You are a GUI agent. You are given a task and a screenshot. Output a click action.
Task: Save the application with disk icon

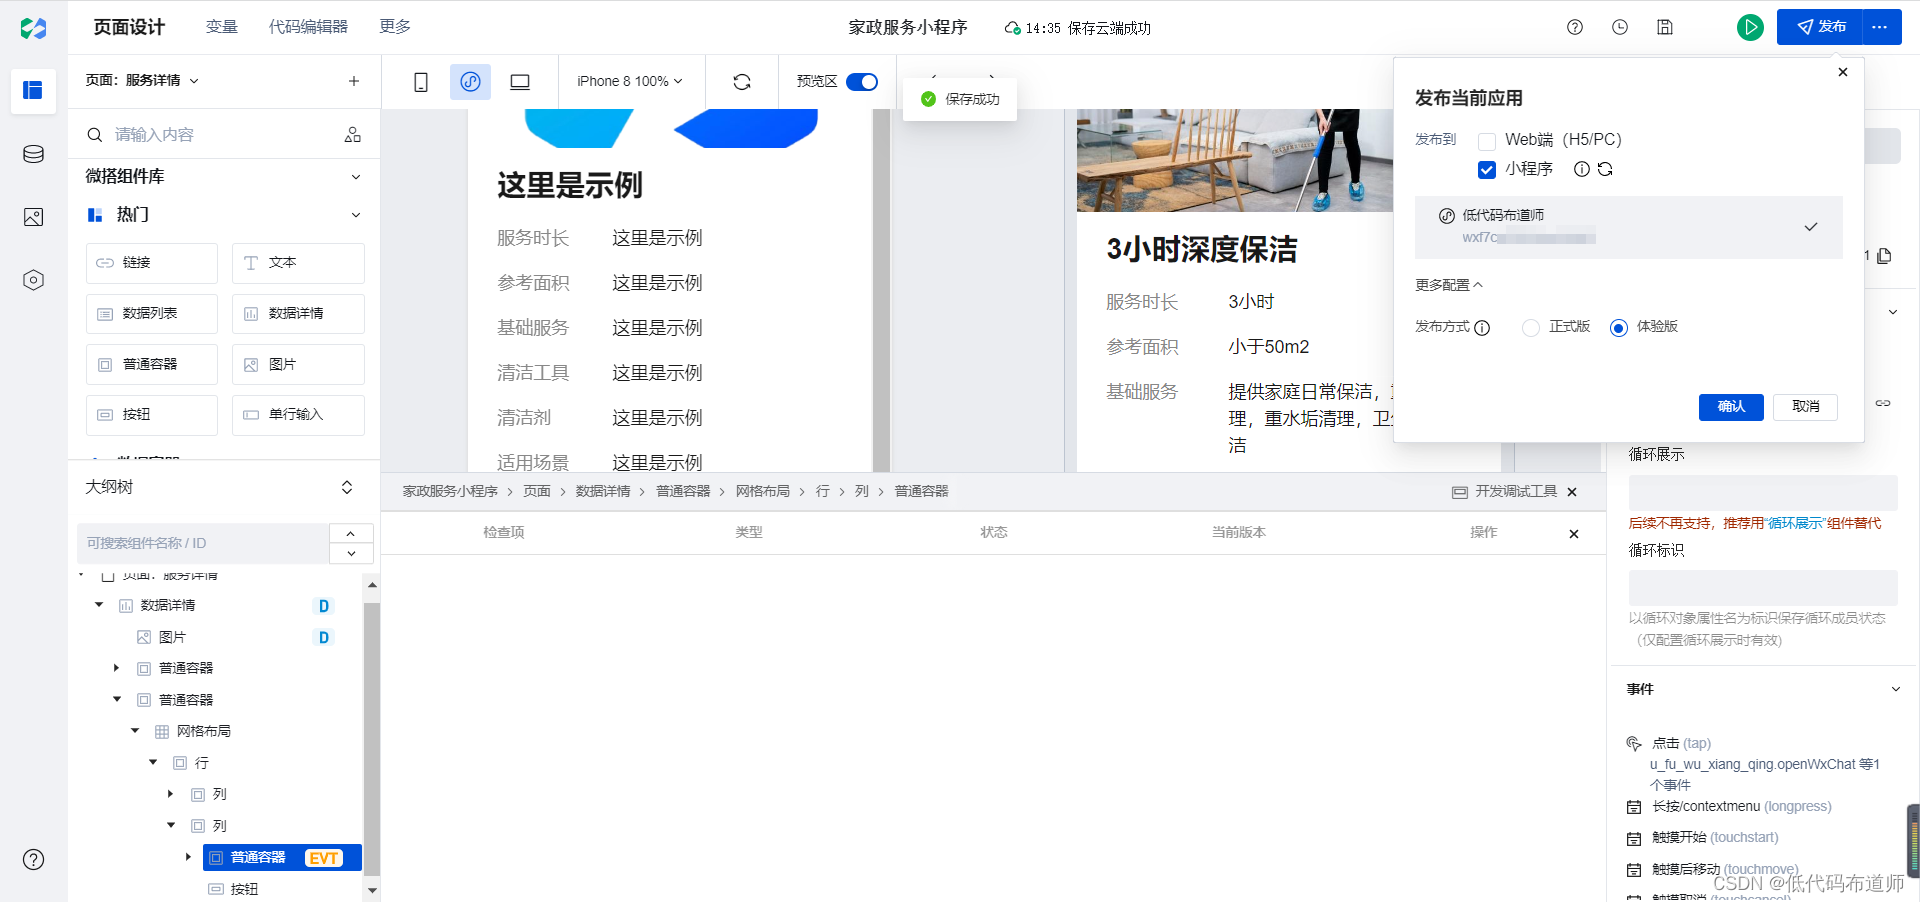[1665, 27]
